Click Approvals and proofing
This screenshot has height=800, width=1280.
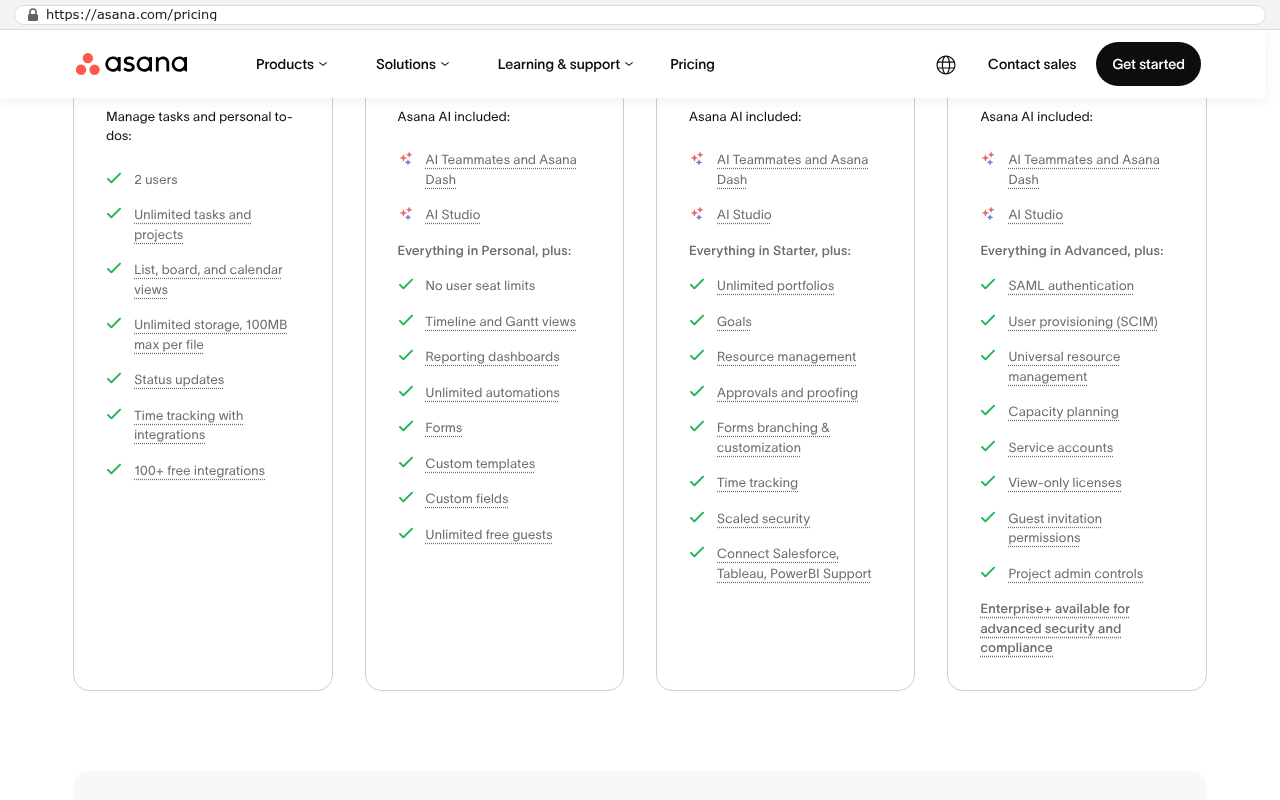(787, 393)
